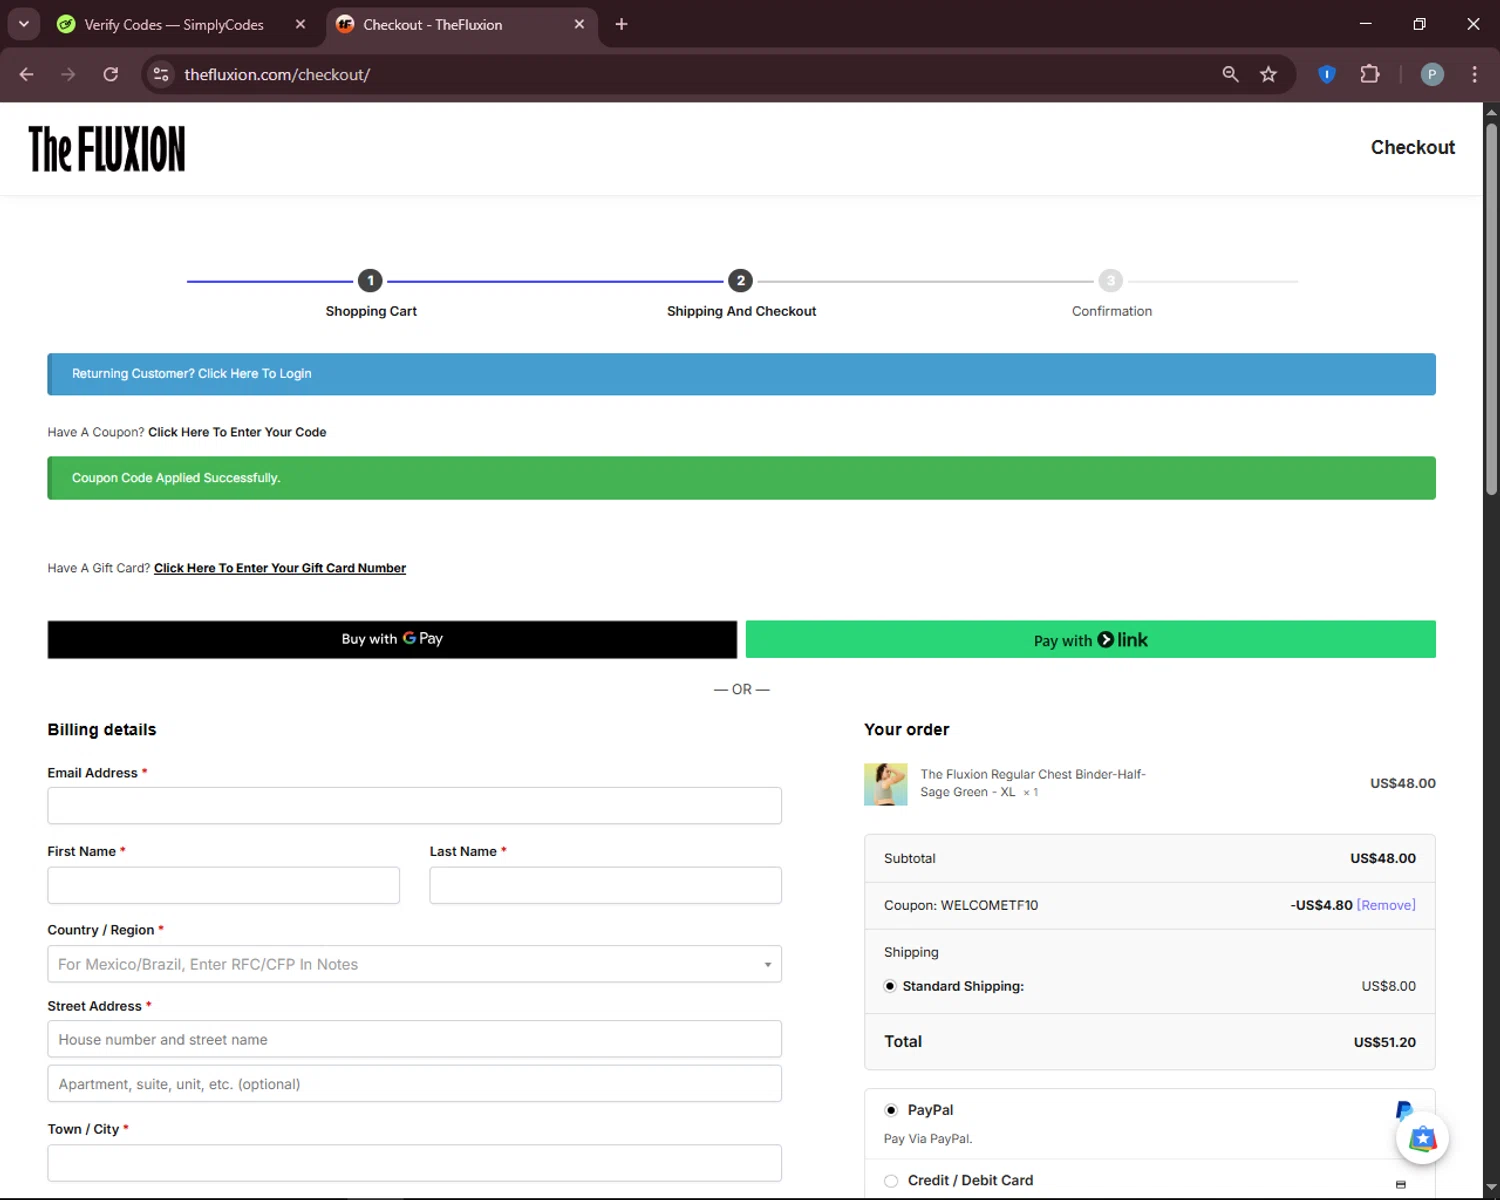The height and width of the screenshot is (1200, 1500).
Task: Click Pay with link button
Action: click(1090, 639)
